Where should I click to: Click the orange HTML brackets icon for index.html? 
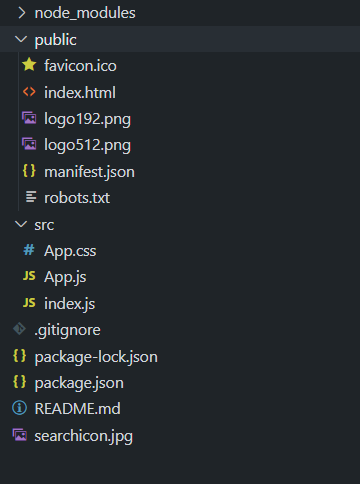29,92
